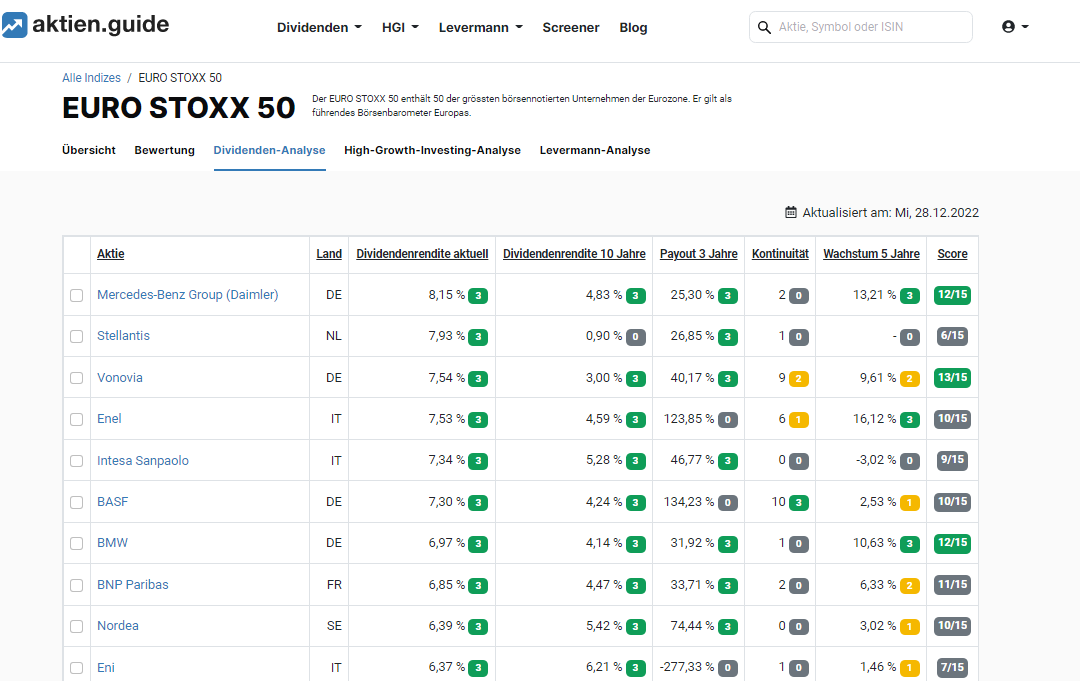This screenshot has width=1080, height=681.
Task: Focus the Aktie, Symbol oder ISIN search field
Action: [x=861, y=27]
